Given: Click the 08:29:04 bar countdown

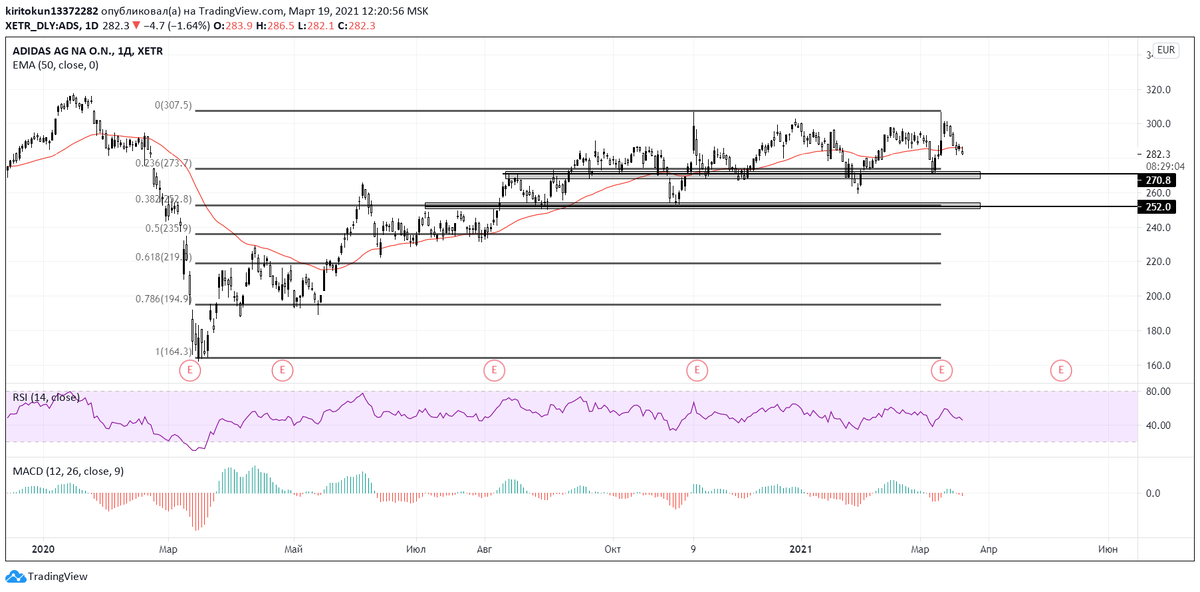Looking at the screenshot, I should [1165, 166].
